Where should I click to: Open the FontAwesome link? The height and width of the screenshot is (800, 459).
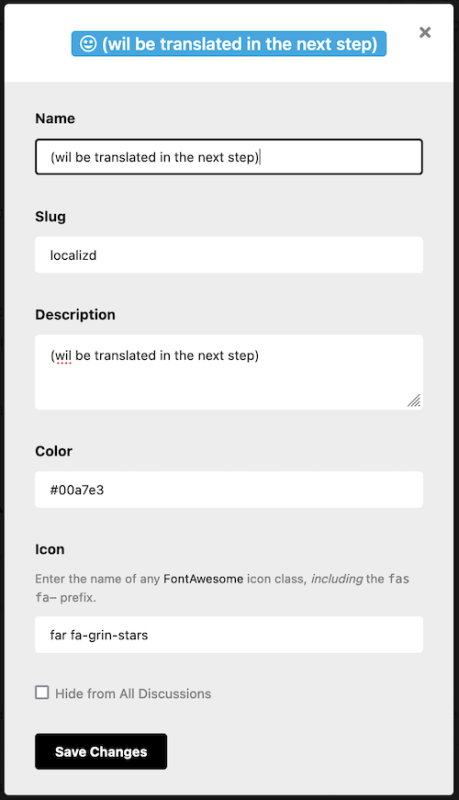coord(203,579)
